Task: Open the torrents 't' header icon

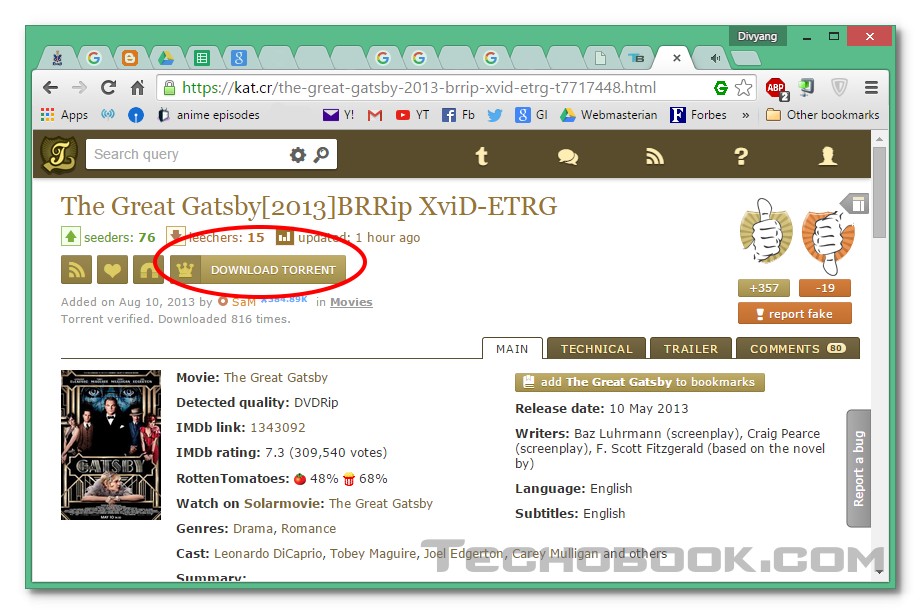Action: click(482, 156)
